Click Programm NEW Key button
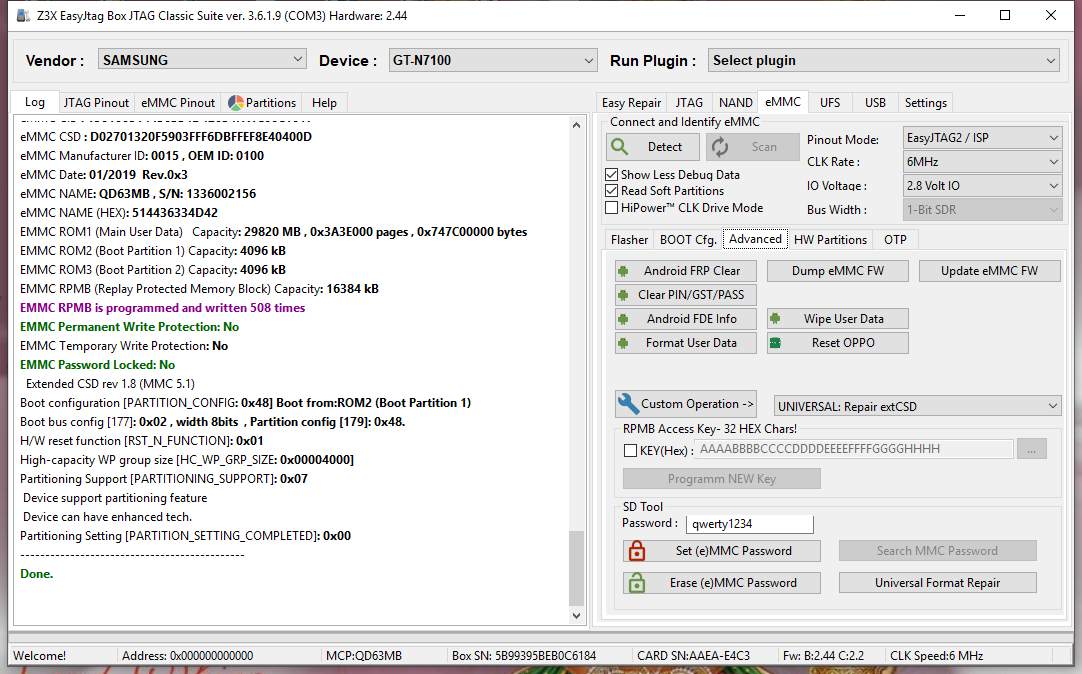1082x674 pixels. point(722,479)
